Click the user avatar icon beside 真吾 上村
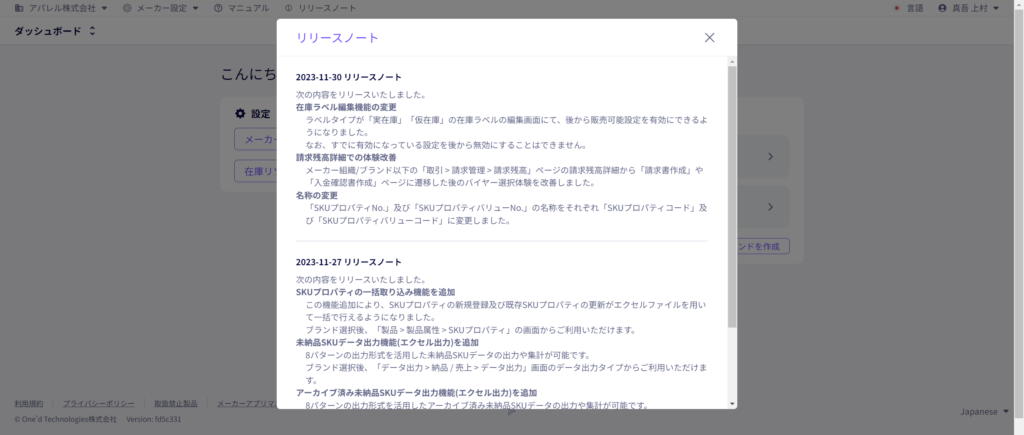The image size is (1024, 435). [942, 8]
